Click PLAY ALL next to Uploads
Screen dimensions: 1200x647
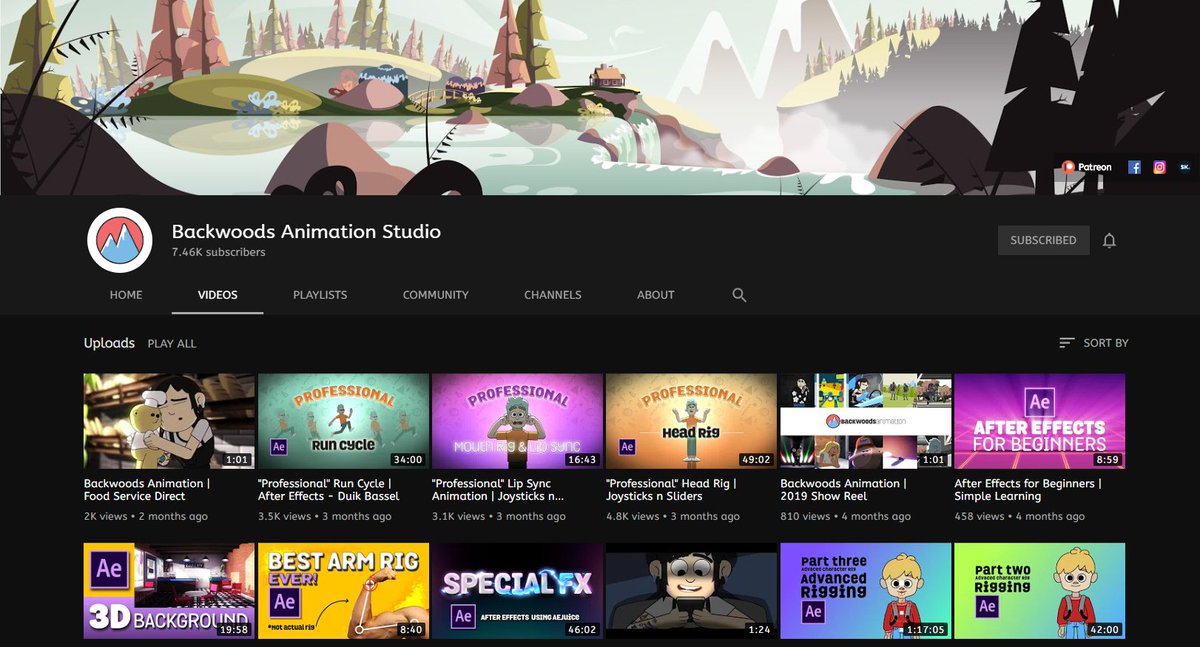click(x=172, y=343)
